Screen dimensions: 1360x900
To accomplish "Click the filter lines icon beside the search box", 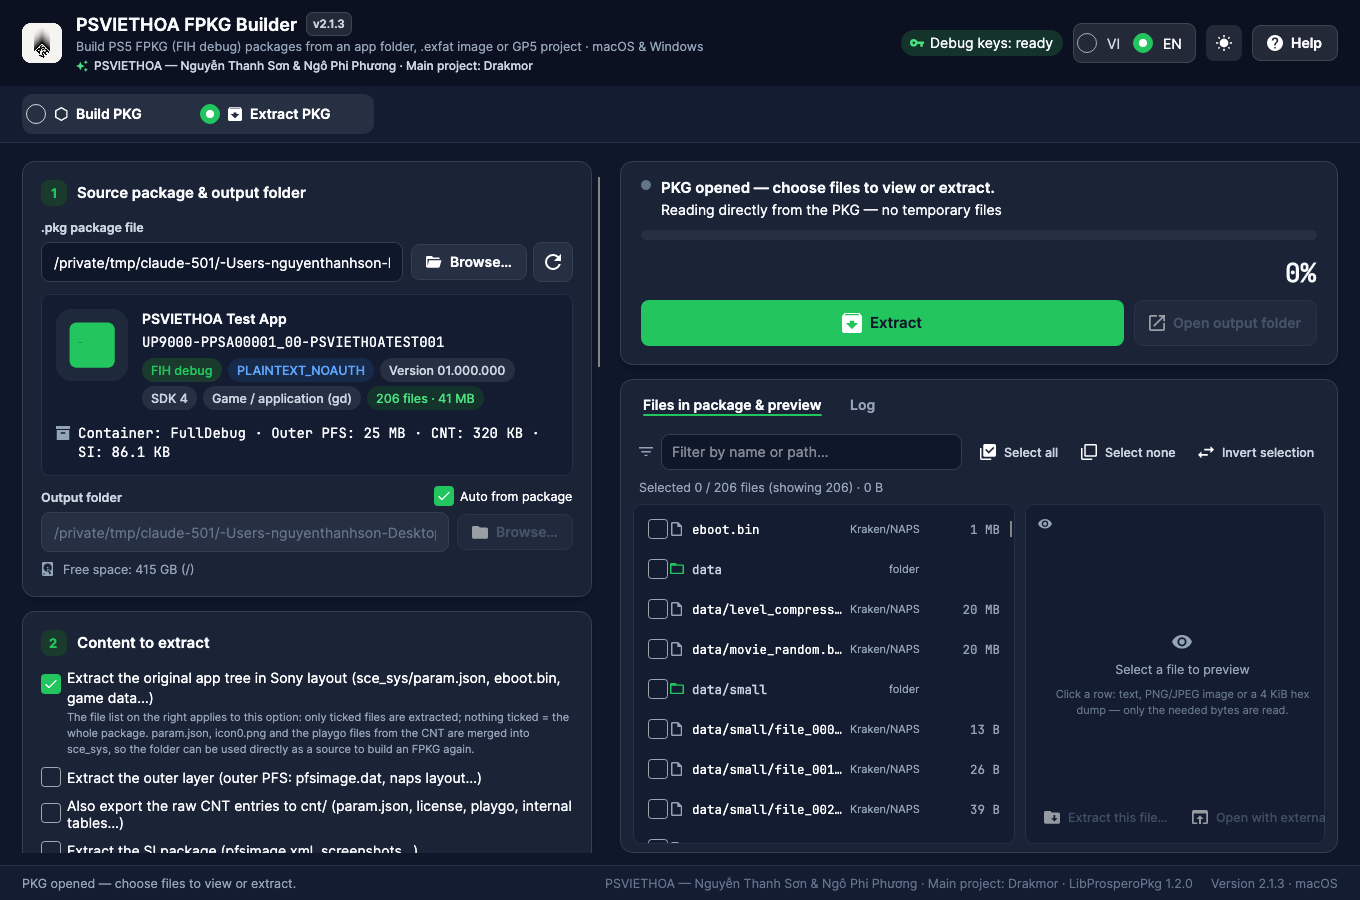I will [646, 452].
